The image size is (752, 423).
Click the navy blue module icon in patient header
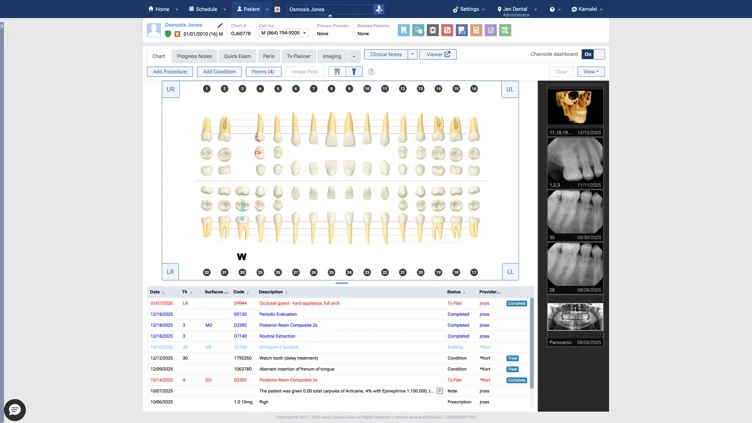tap(461, 30)
